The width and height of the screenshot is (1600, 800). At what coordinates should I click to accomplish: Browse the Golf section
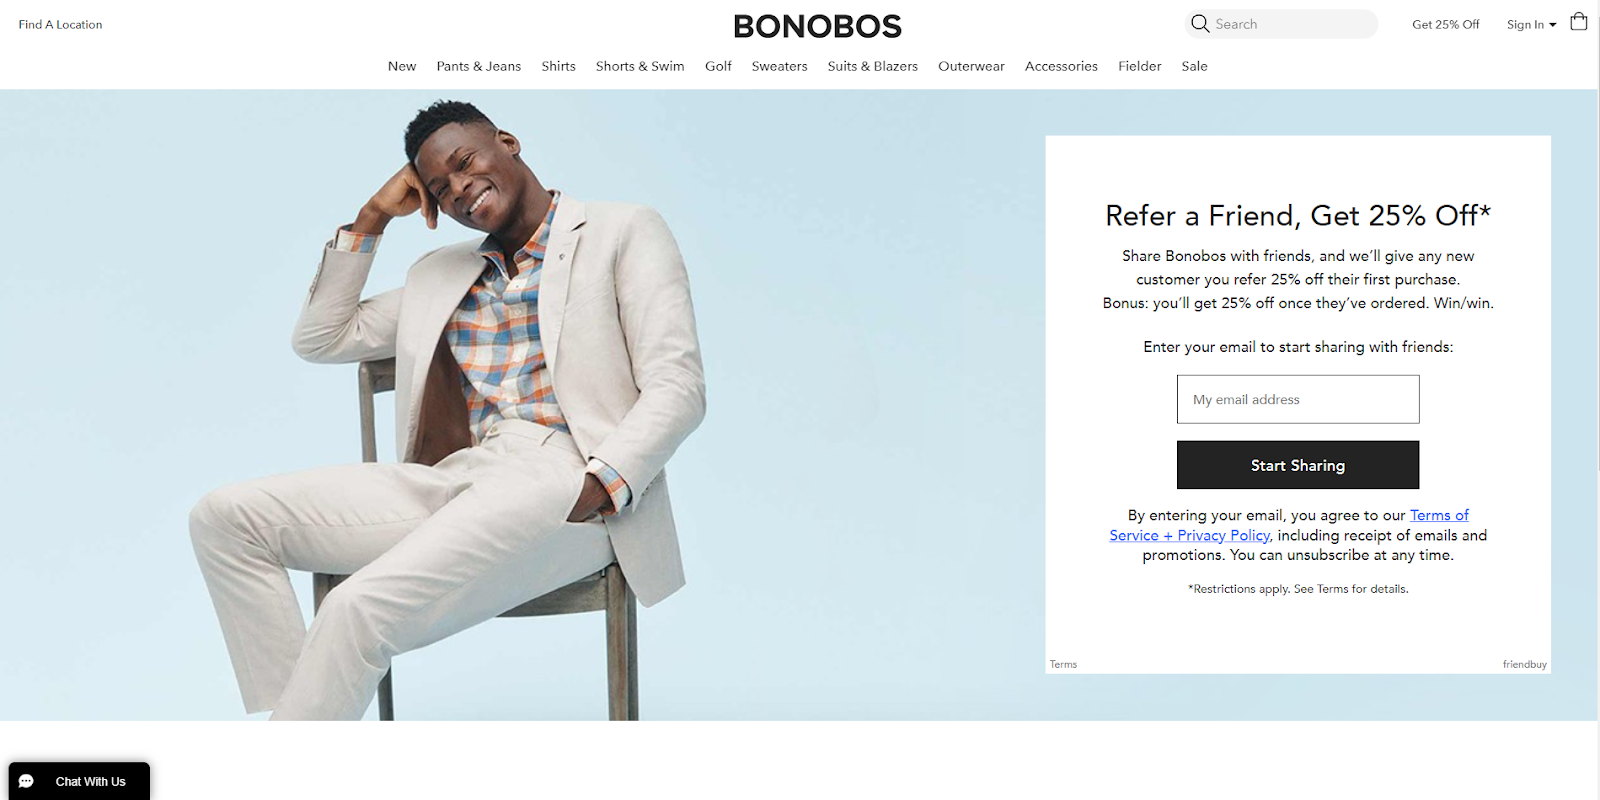(x=718, y=66)
